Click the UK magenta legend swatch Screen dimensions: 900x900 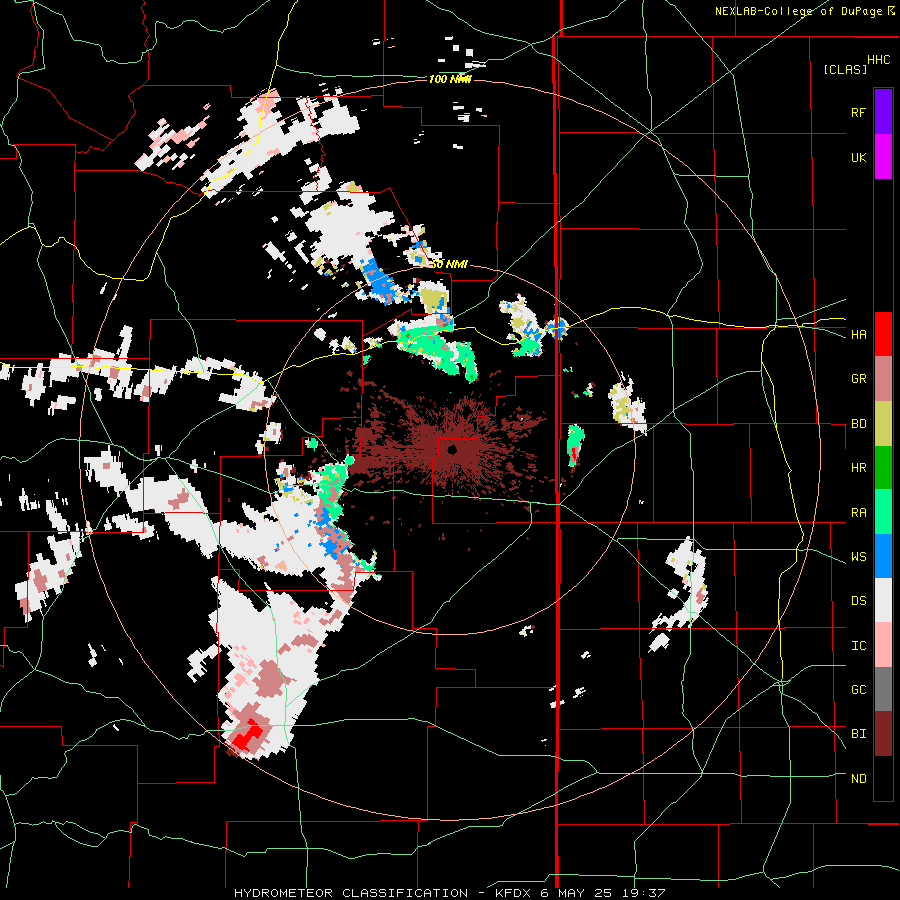[883, 157]
